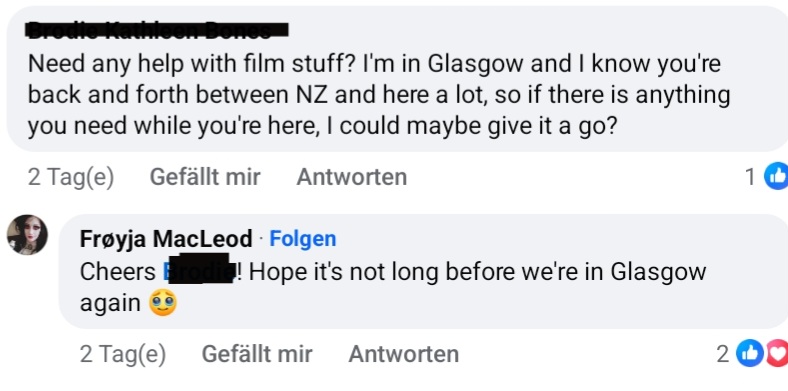This screenshot has height=391, width=788.
Task: Click the word Glasgow in Frøyja's reply text
Action: click(658, 272)
